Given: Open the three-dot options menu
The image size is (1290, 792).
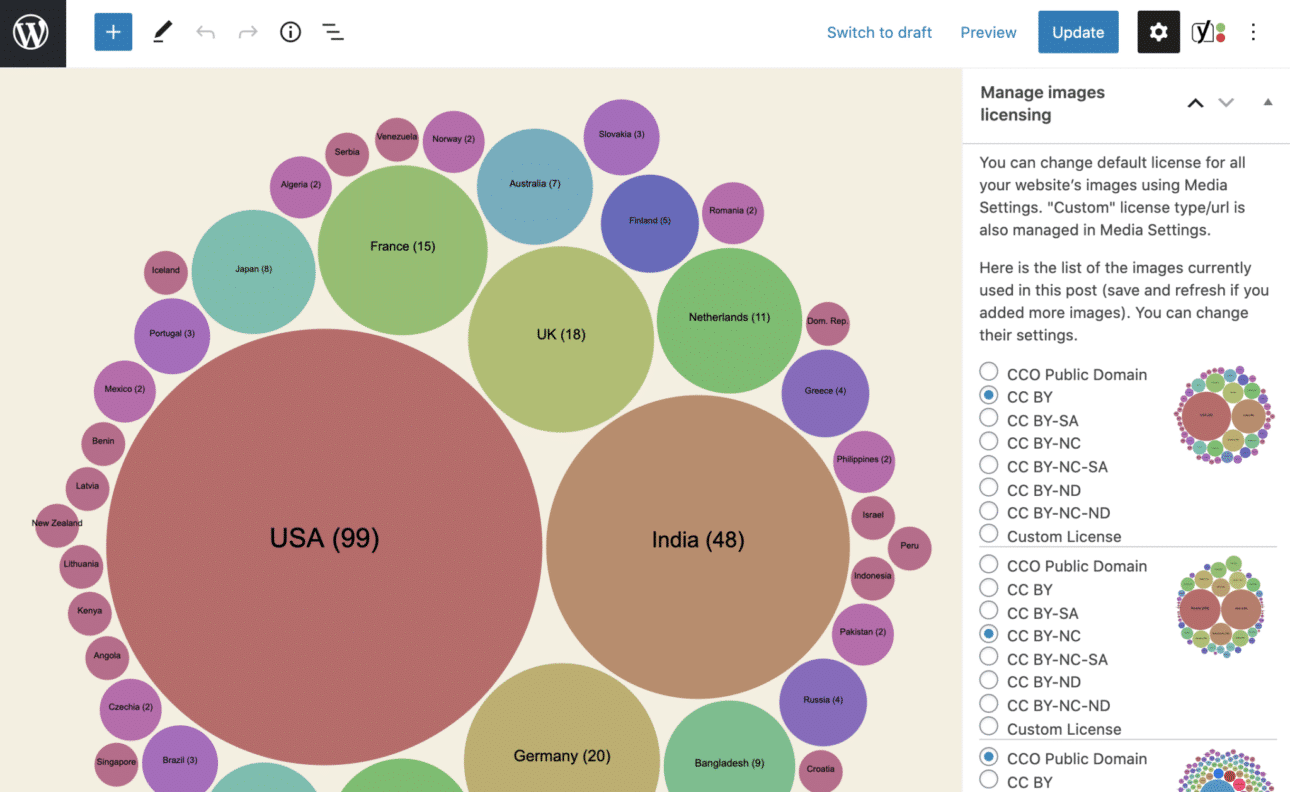Looking at the screenshot, I should [x=1253, y=31].
